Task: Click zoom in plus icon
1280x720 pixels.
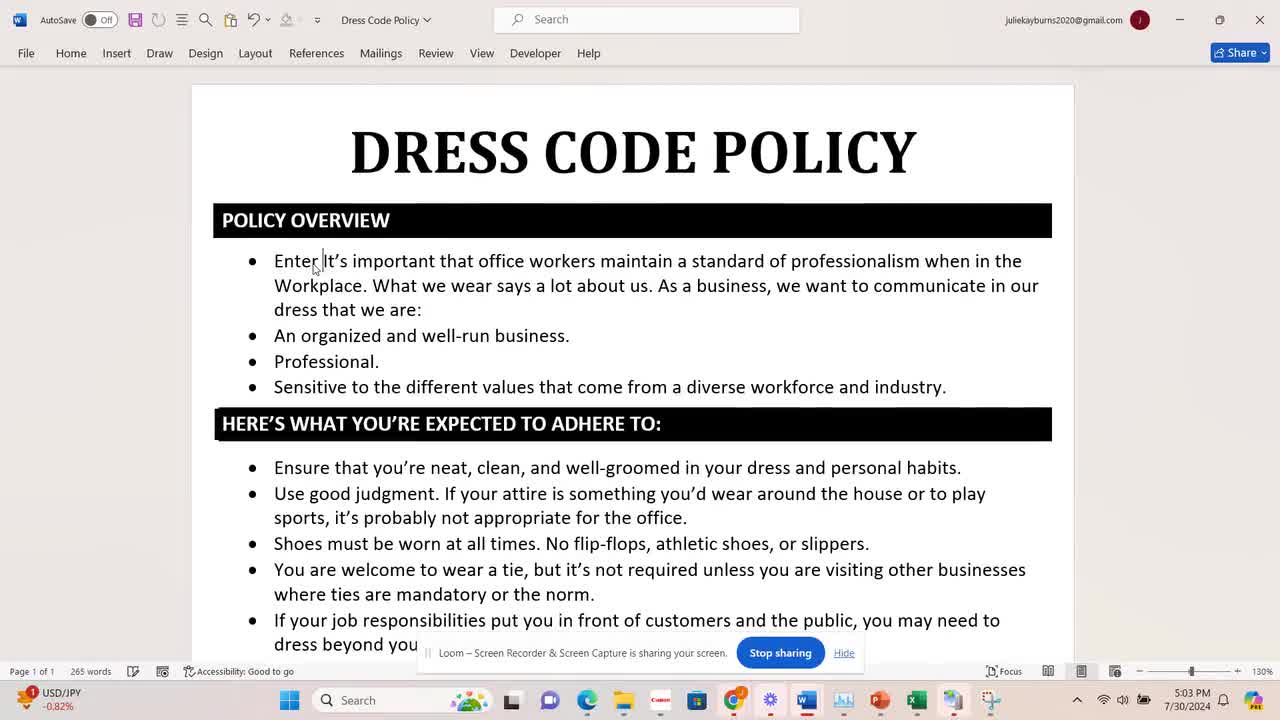Action: (x=1237, y=671)
